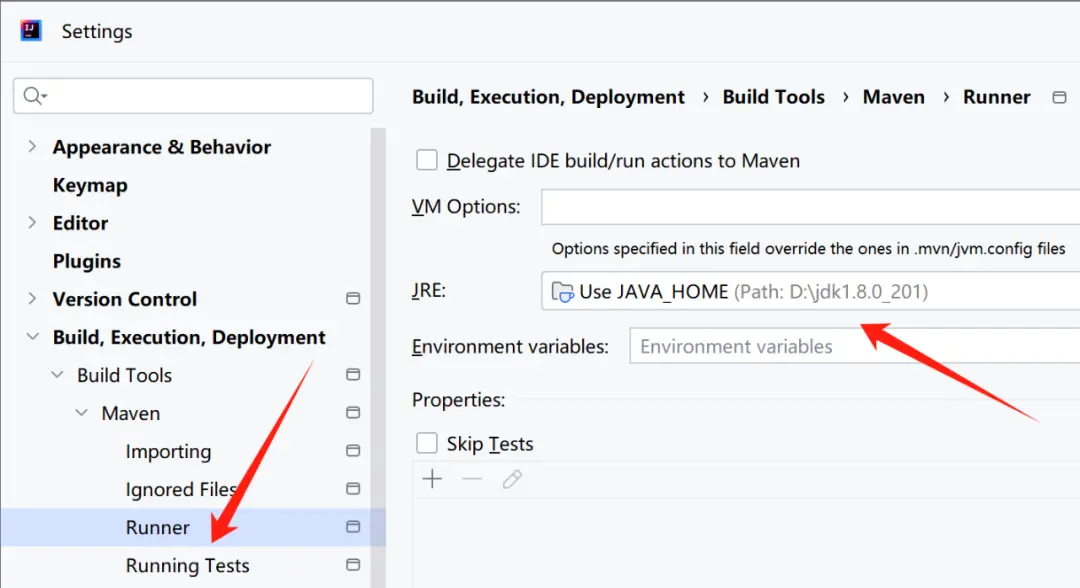Click the search magnifier icon
The image size is (1080, 588).
[x=34, y=96]
